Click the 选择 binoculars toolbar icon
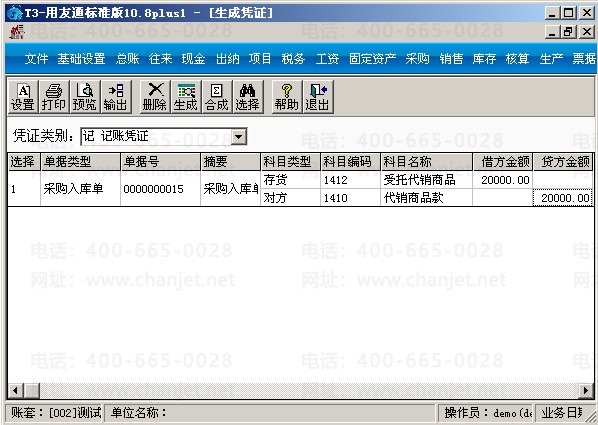Screen dimensions: 598x425 point(248,97)
